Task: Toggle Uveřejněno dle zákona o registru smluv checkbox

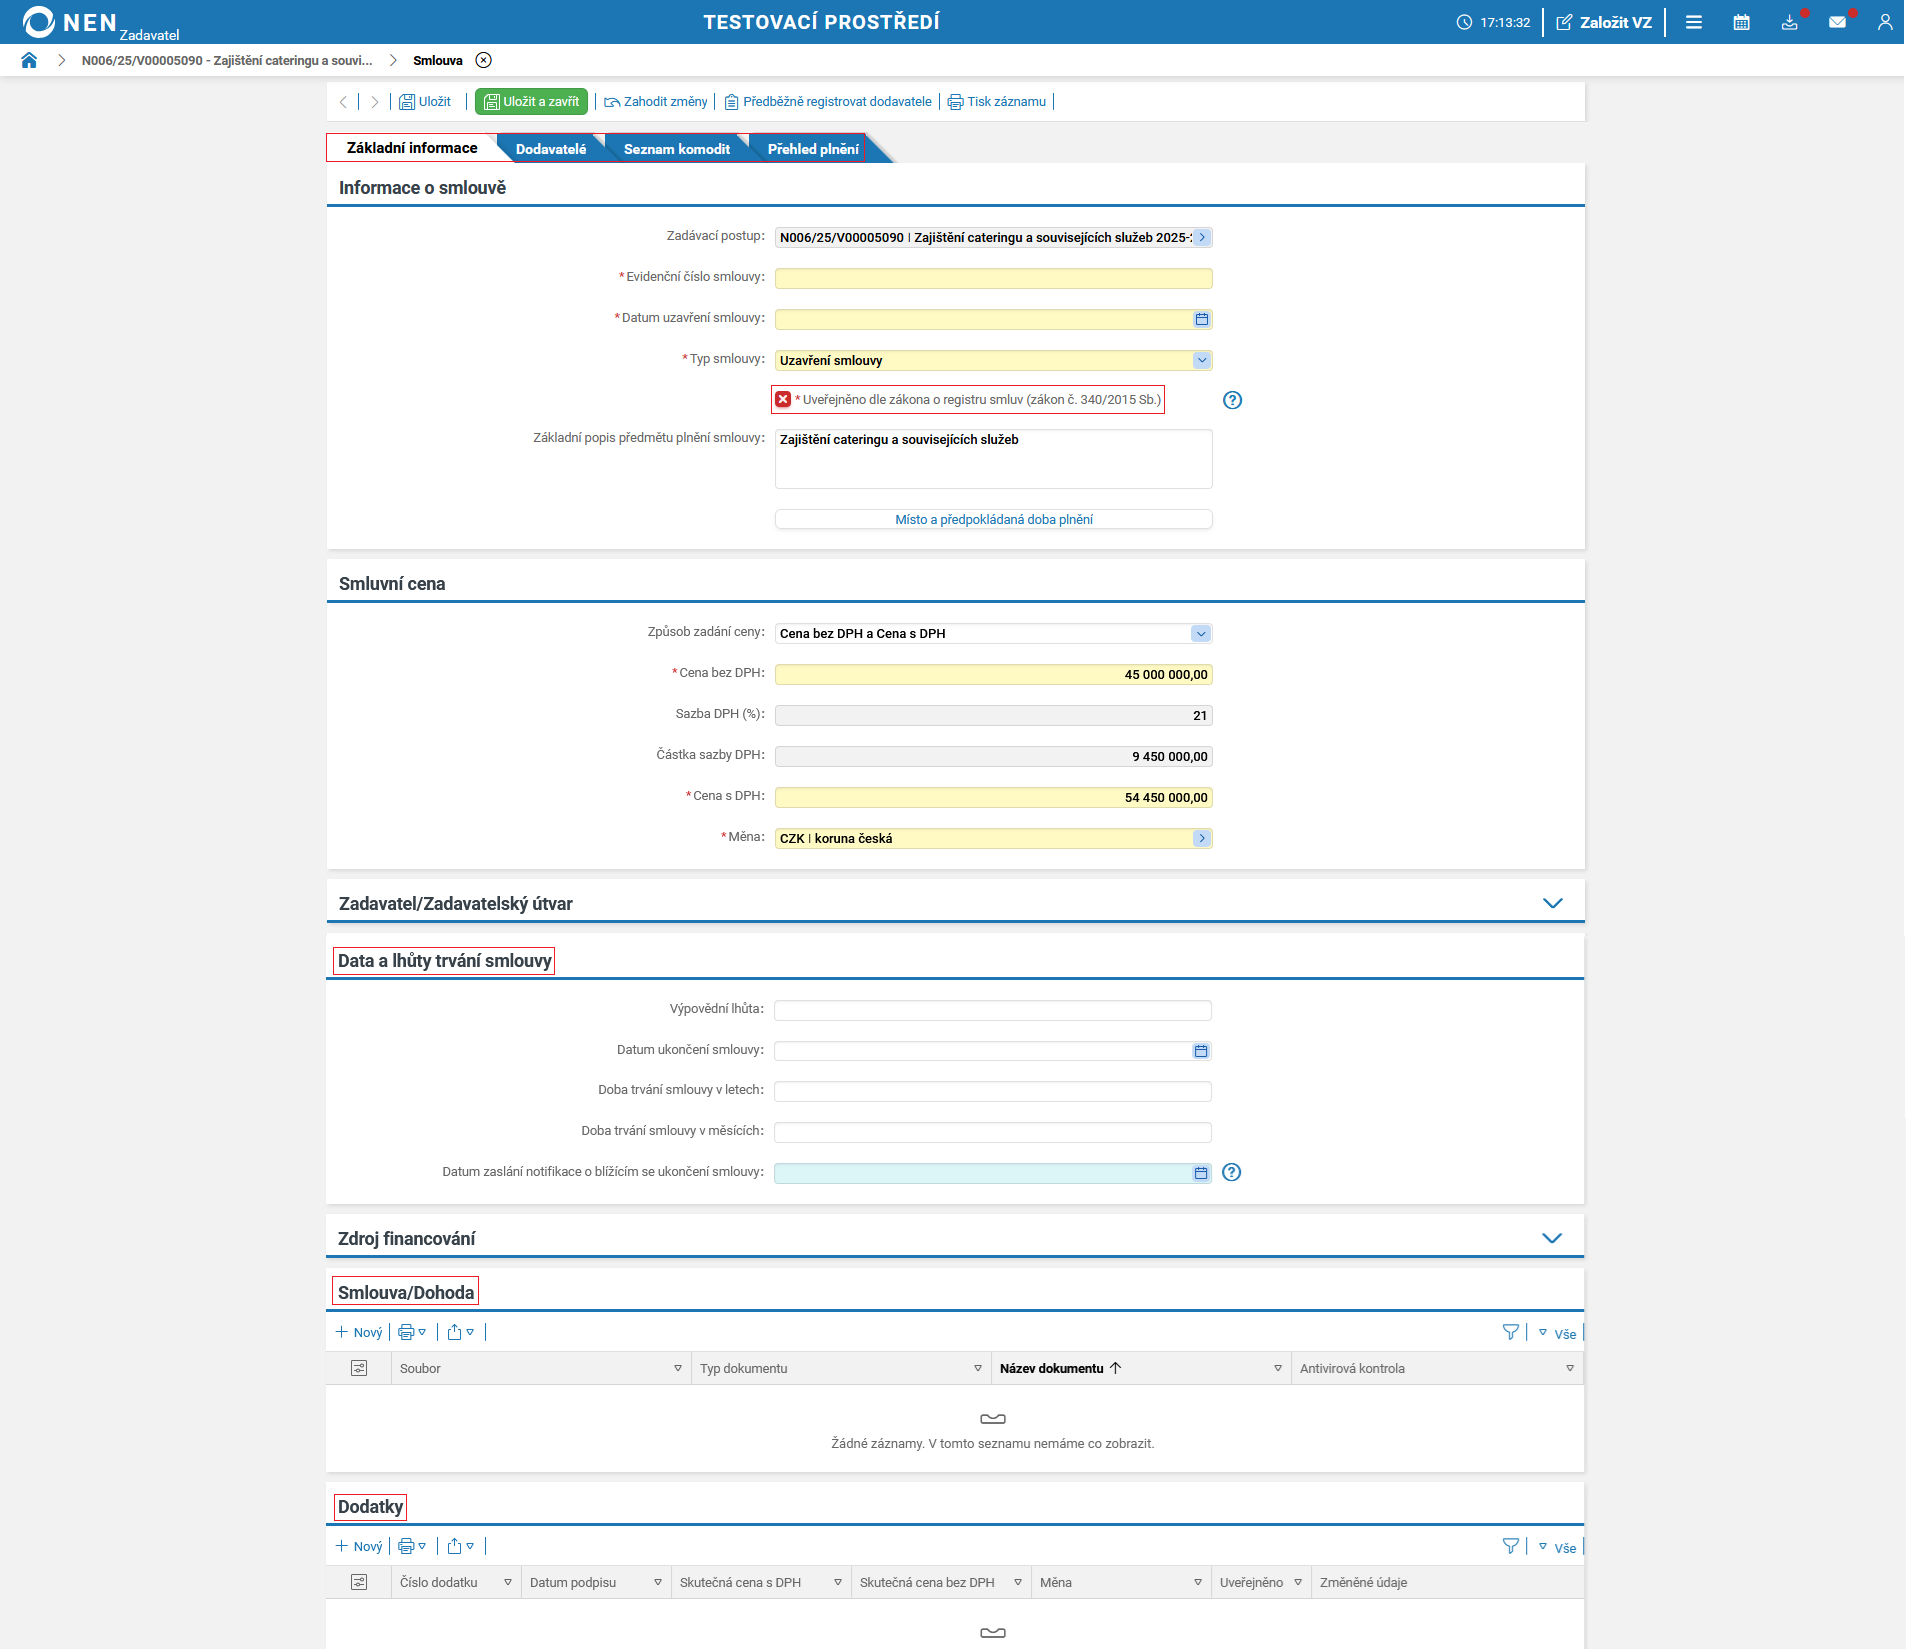Action: pos(783,400)
